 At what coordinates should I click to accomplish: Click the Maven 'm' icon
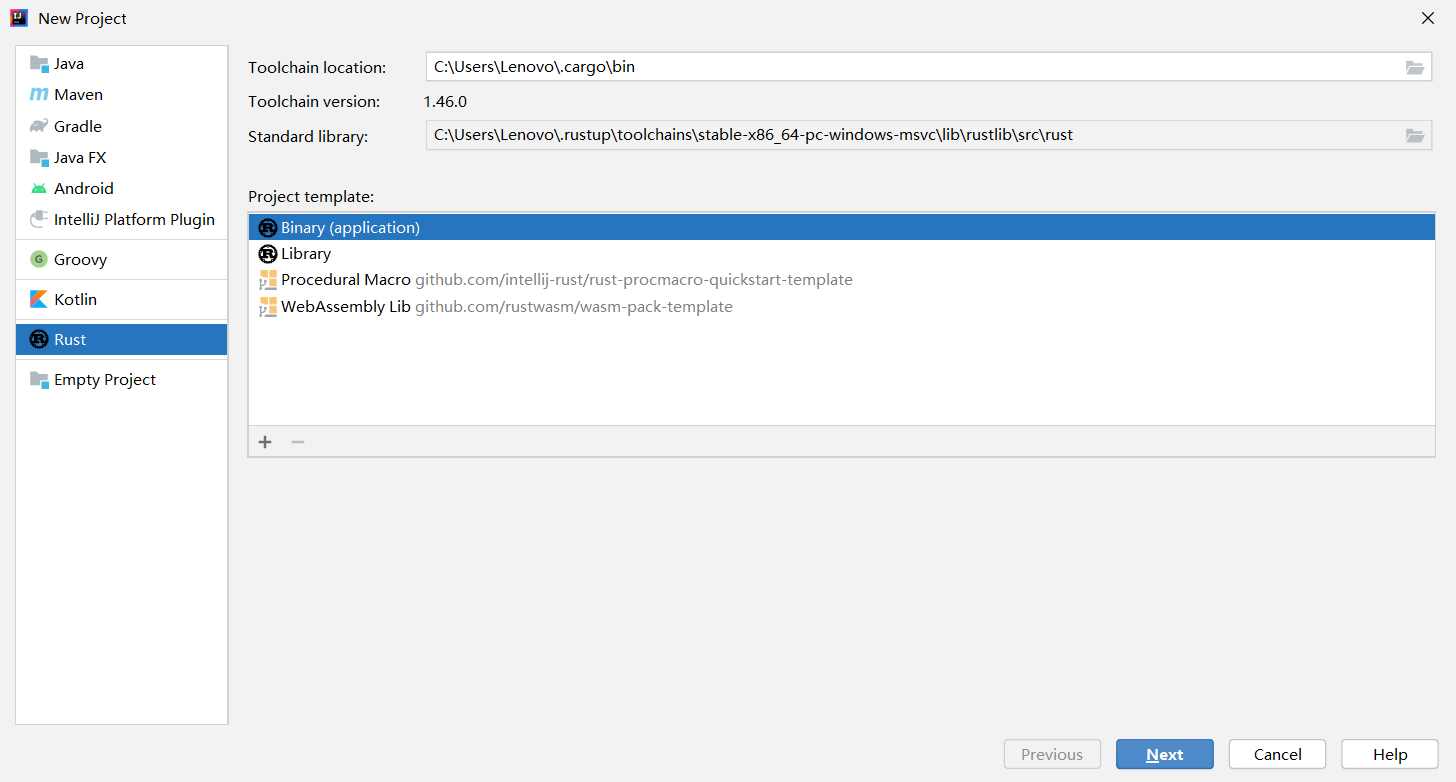pyautogui.click(x=39, y=94)
